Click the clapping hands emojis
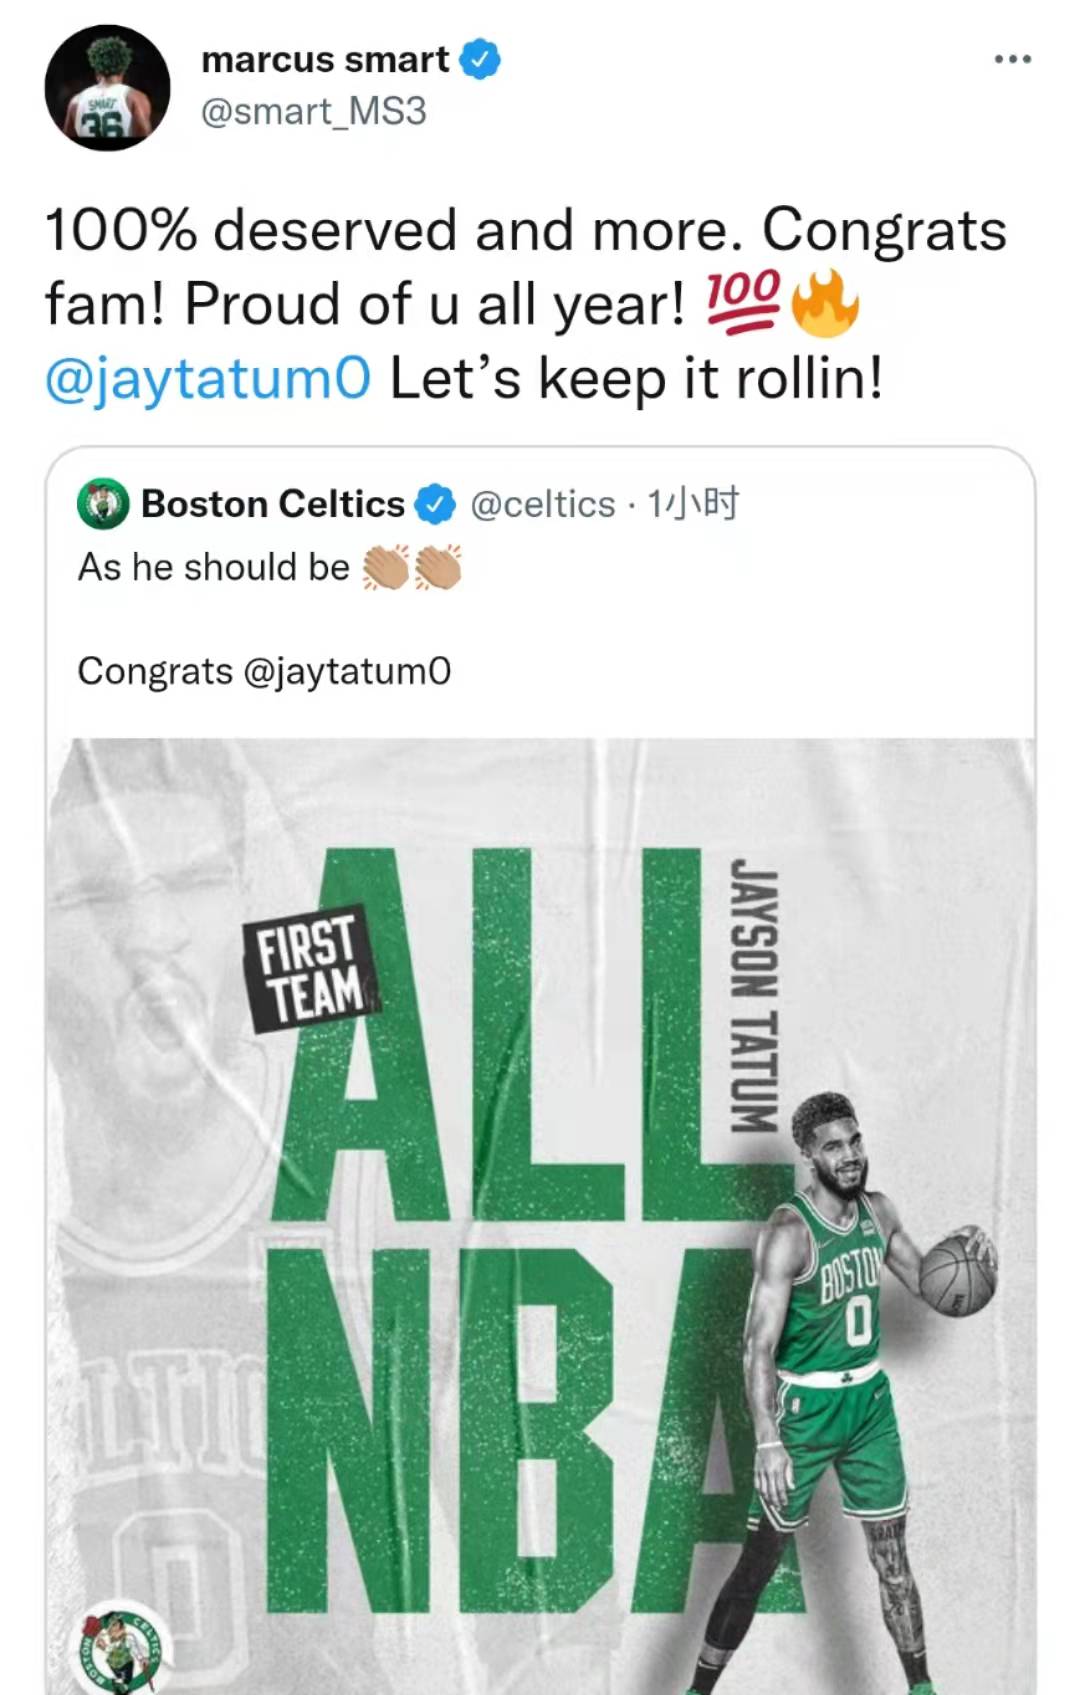1080x1695 pixels. pos(412,567)
